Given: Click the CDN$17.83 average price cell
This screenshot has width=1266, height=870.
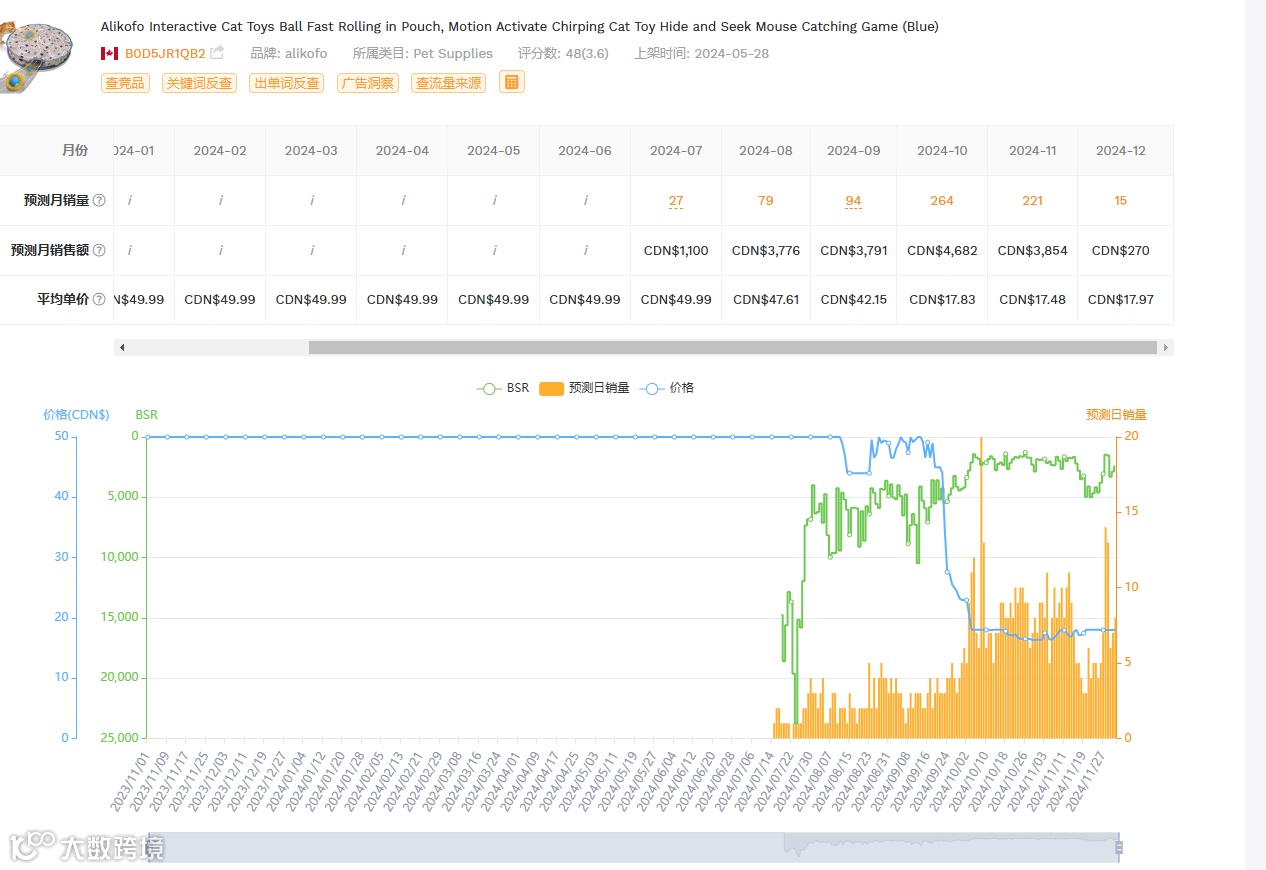Looking at the screenshot, I should (942, 299).
